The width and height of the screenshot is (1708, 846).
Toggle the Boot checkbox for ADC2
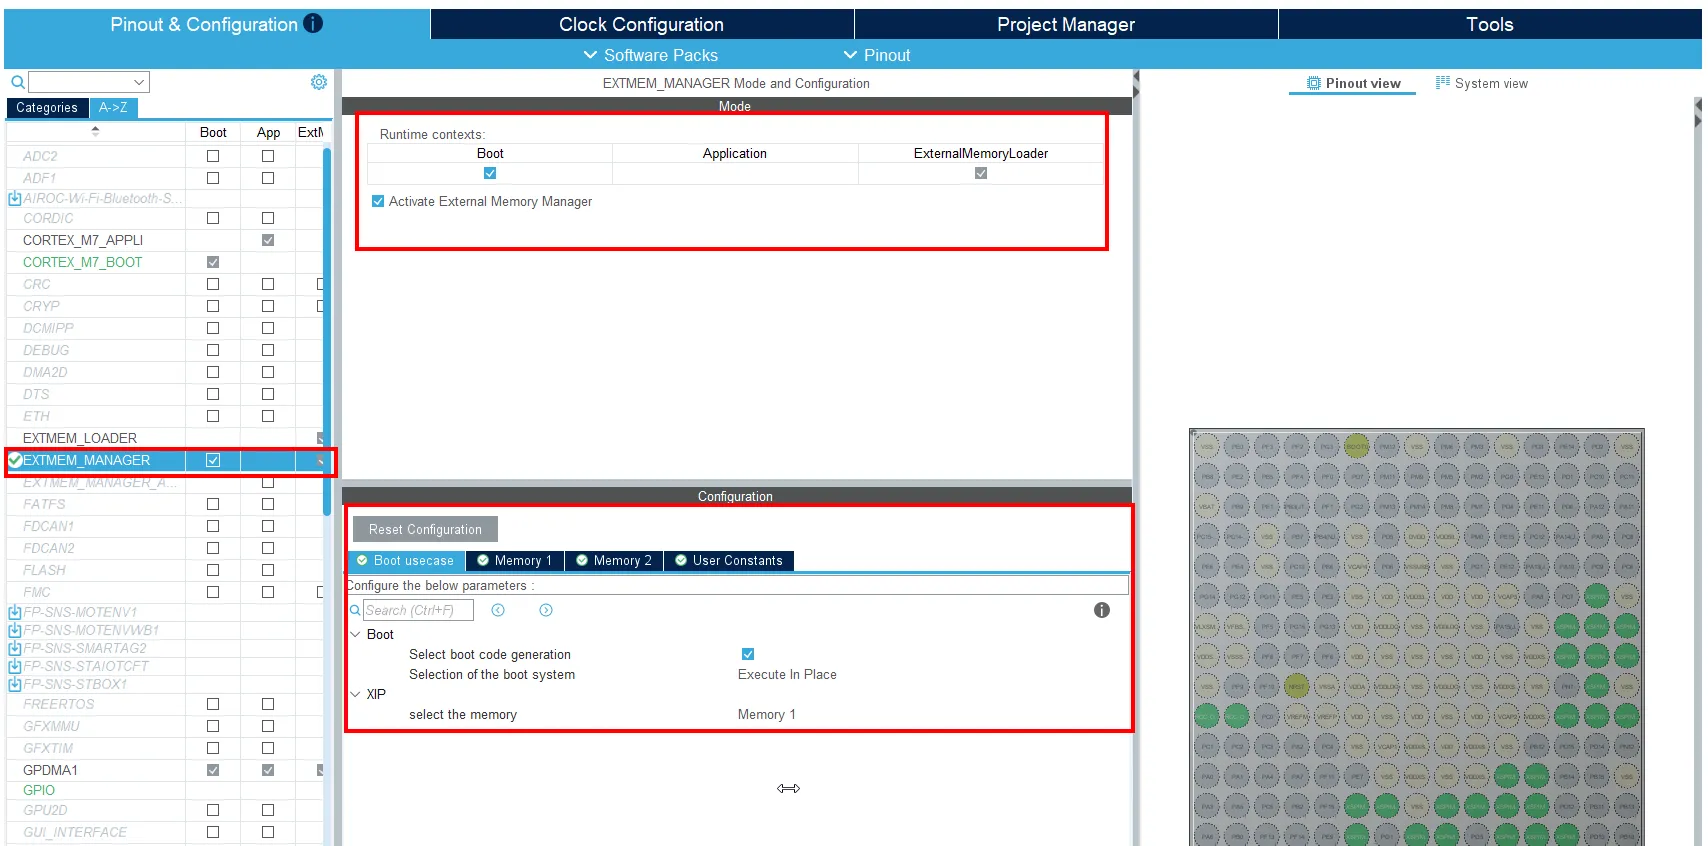(213, 156)
